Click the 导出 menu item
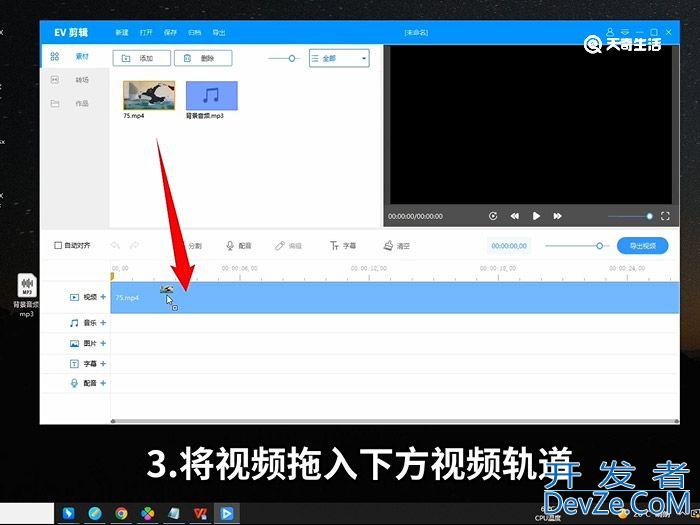The image size is (700, 525). [219, 33]
